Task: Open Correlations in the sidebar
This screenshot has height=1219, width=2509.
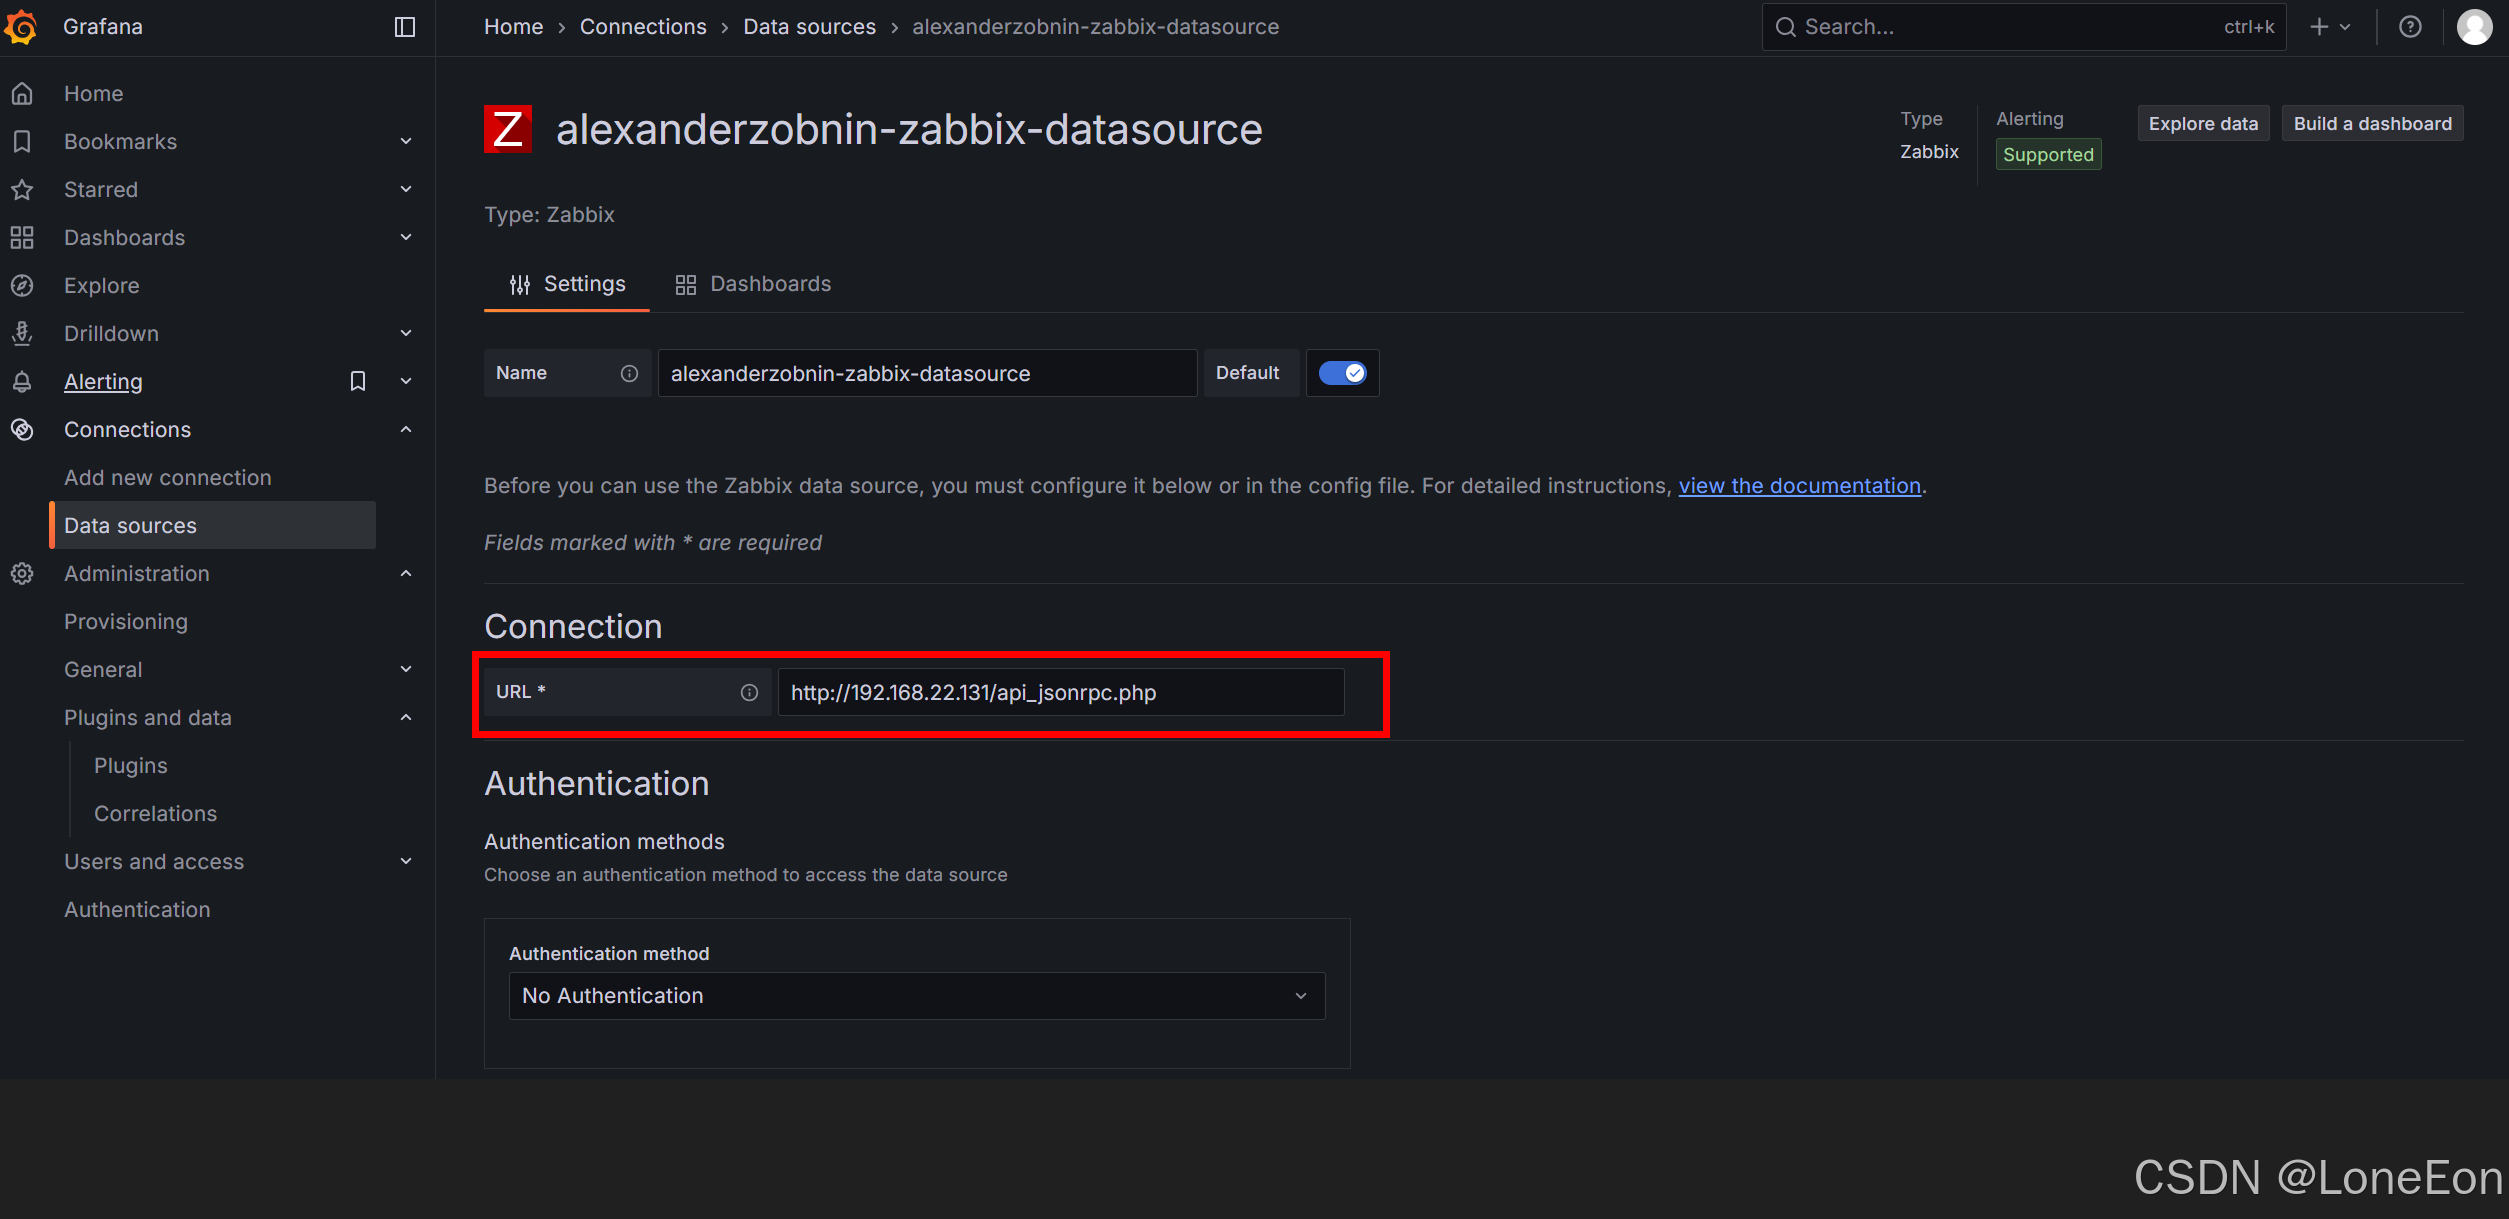Action: 155,813
